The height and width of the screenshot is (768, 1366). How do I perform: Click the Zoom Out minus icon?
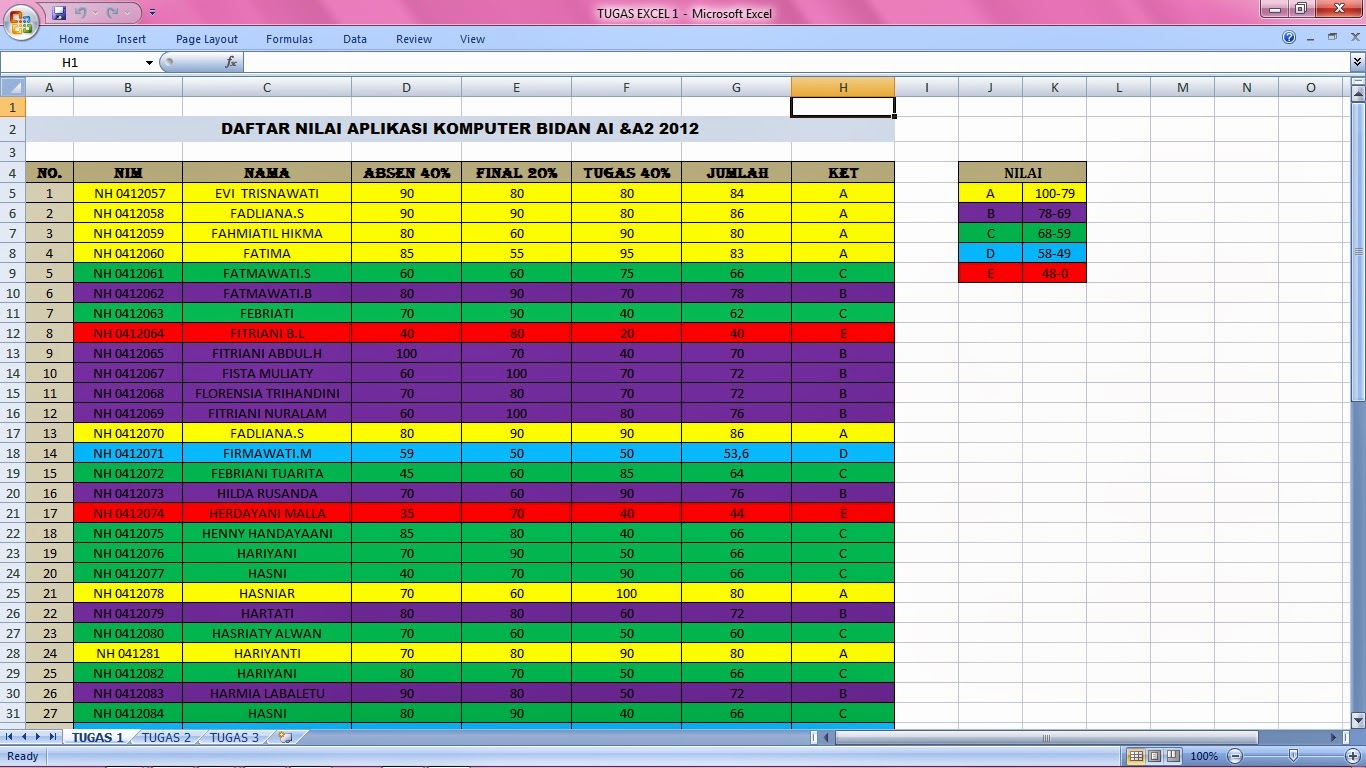pos(1236,756)
